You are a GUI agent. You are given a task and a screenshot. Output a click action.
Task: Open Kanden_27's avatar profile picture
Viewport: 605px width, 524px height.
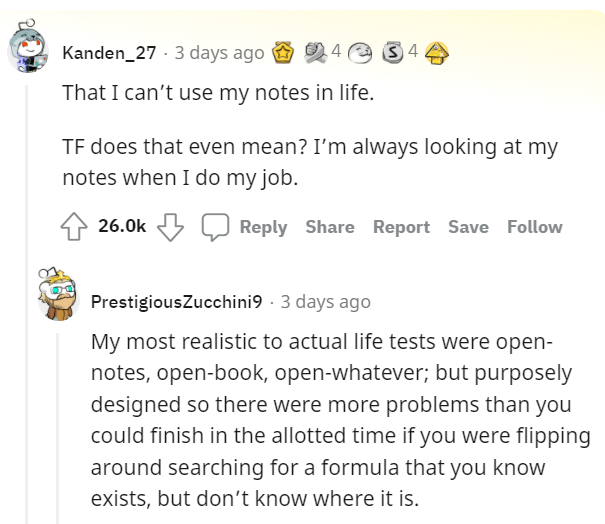click(30, 48)
